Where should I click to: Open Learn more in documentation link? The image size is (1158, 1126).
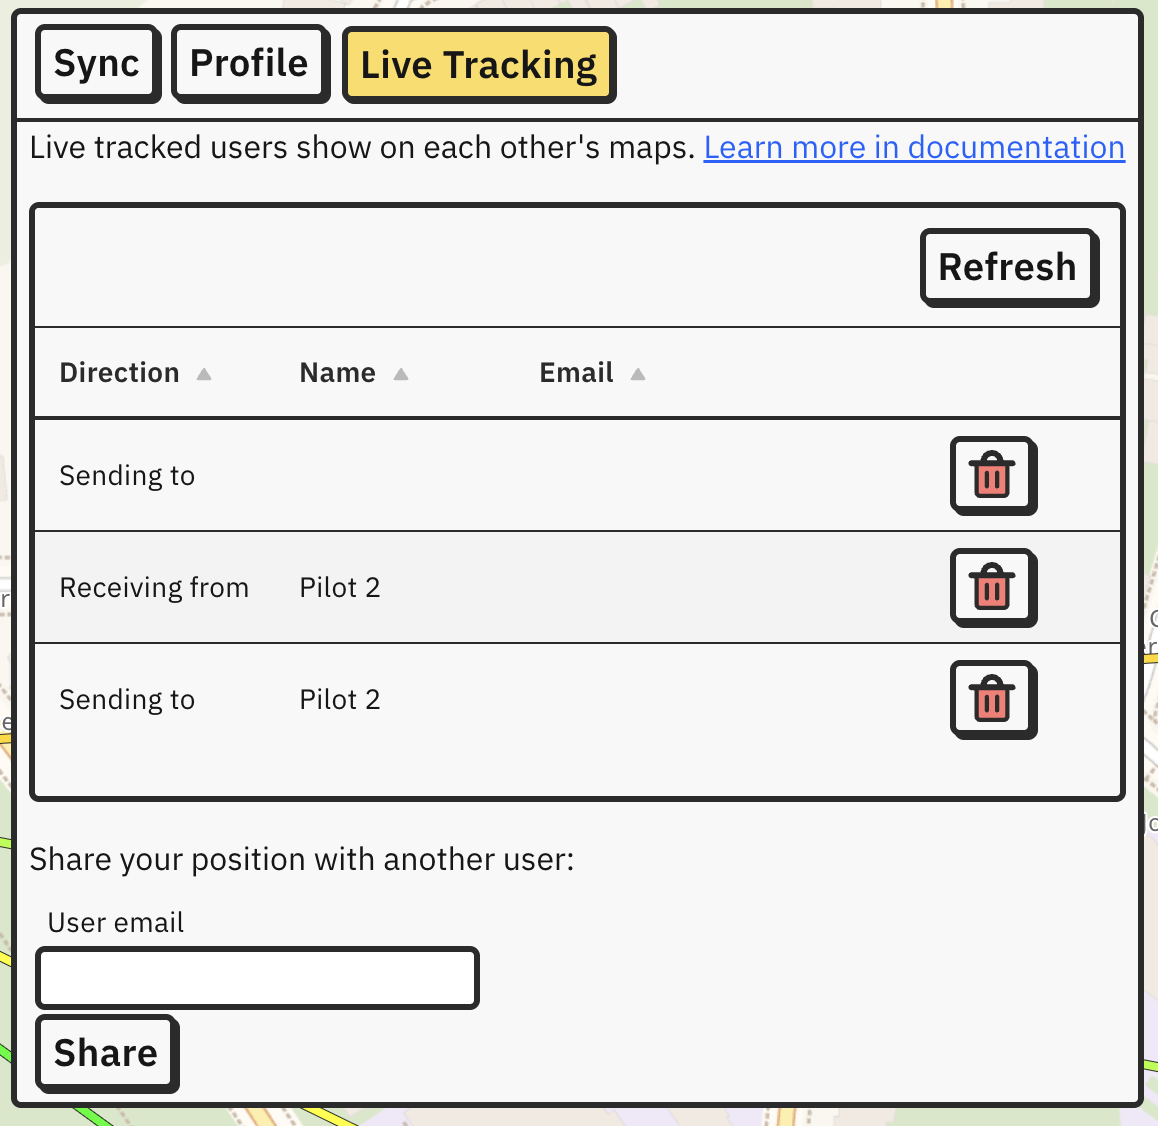pos(914,148)
